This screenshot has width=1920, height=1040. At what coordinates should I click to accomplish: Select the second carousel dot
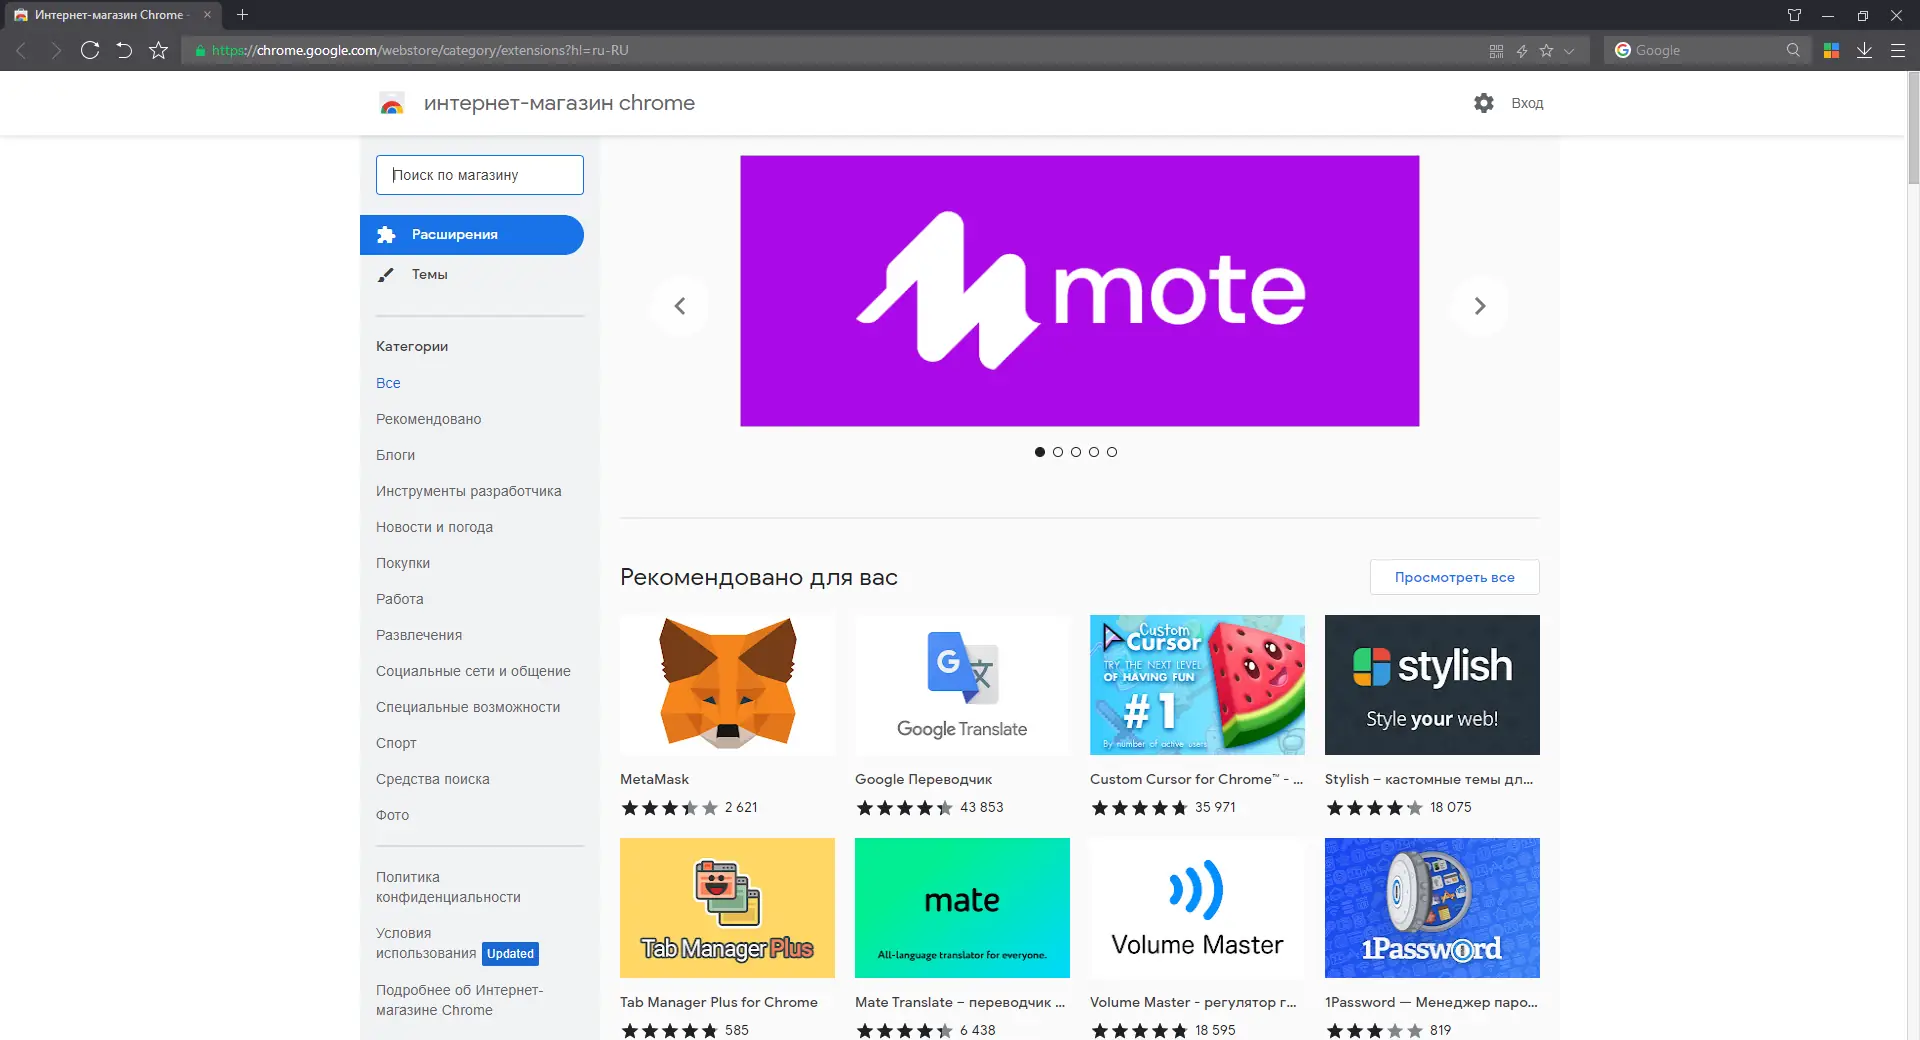pos(1058,452)
